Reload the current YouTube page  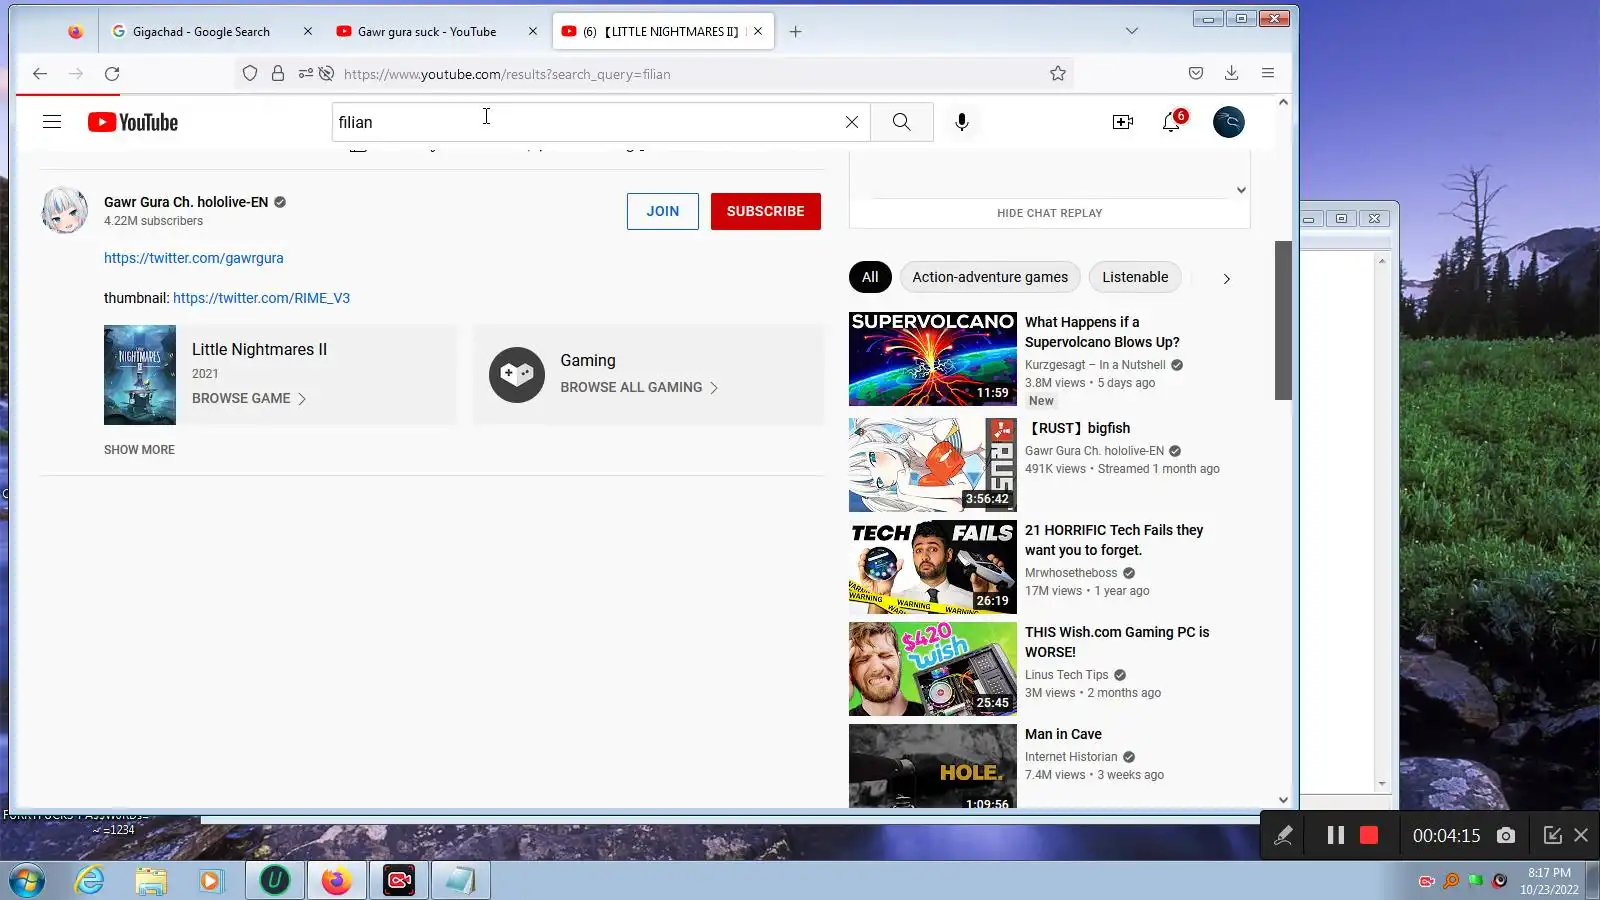[112, 73]
